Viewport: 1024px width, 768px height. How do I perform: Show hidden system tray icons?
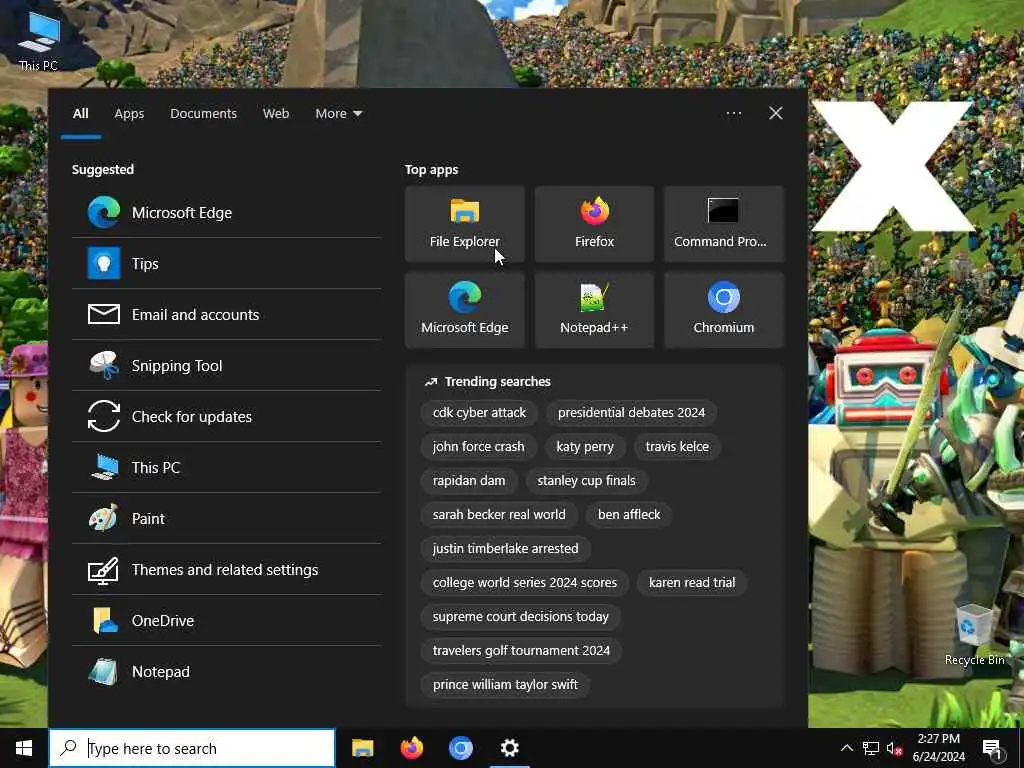click(x=846, y=748)
